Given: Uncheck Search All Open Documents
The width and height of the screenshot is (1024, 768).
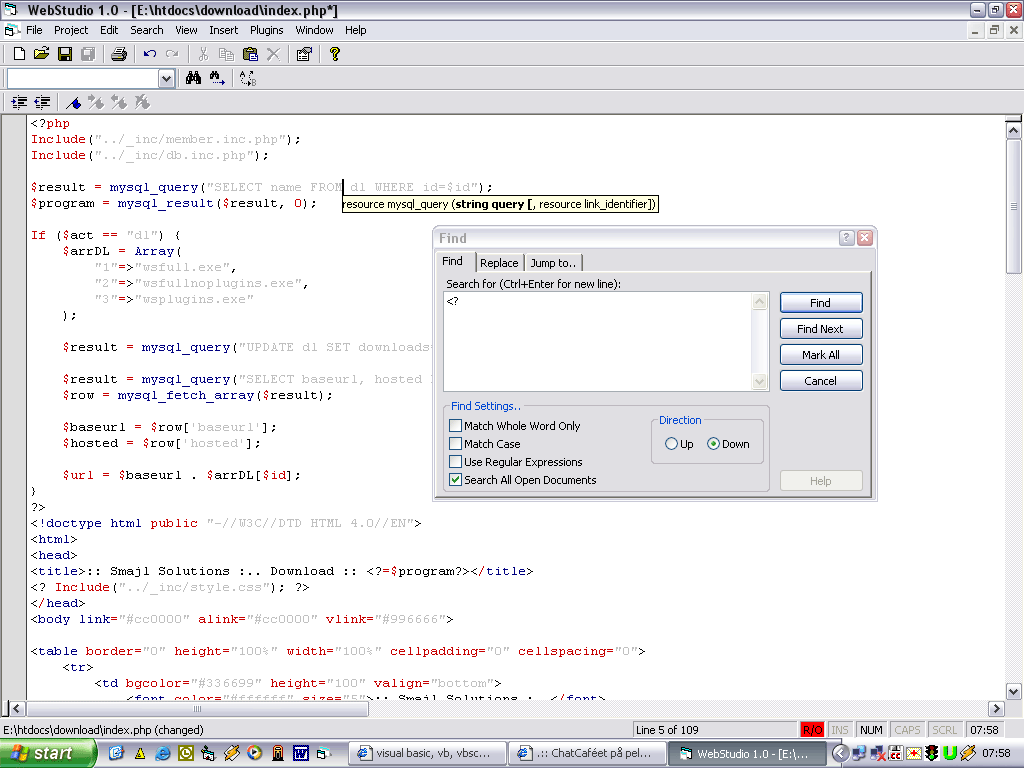Looking at the screenshot, I should click(456, 480).
